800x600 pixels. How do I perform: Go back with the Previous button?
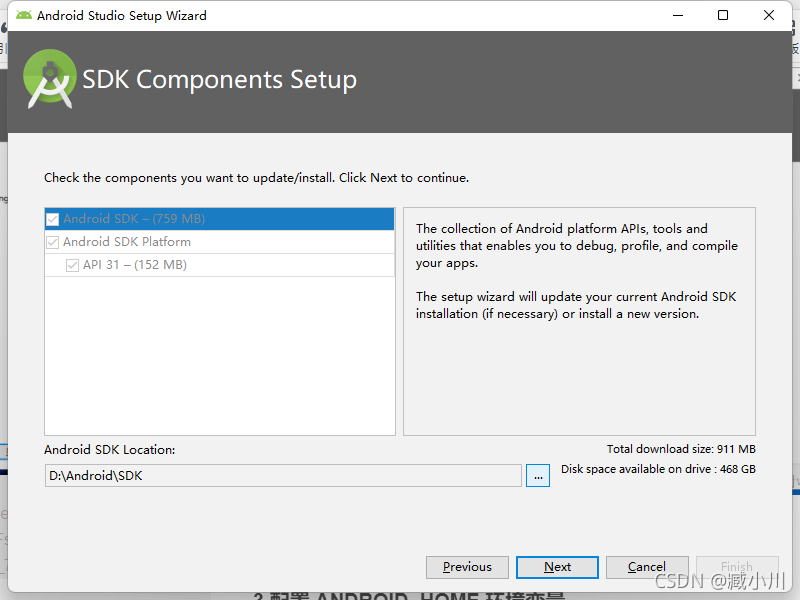point(467,567)
